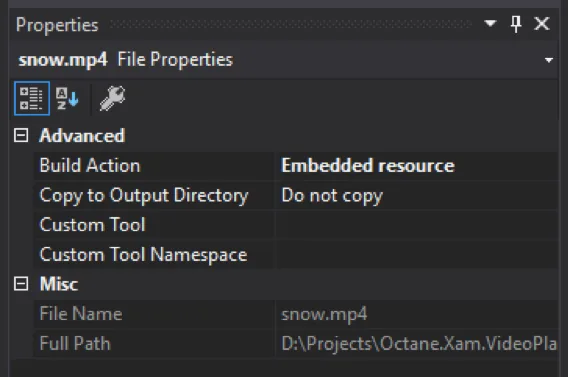Close the Properties panel

coord(542,24)
